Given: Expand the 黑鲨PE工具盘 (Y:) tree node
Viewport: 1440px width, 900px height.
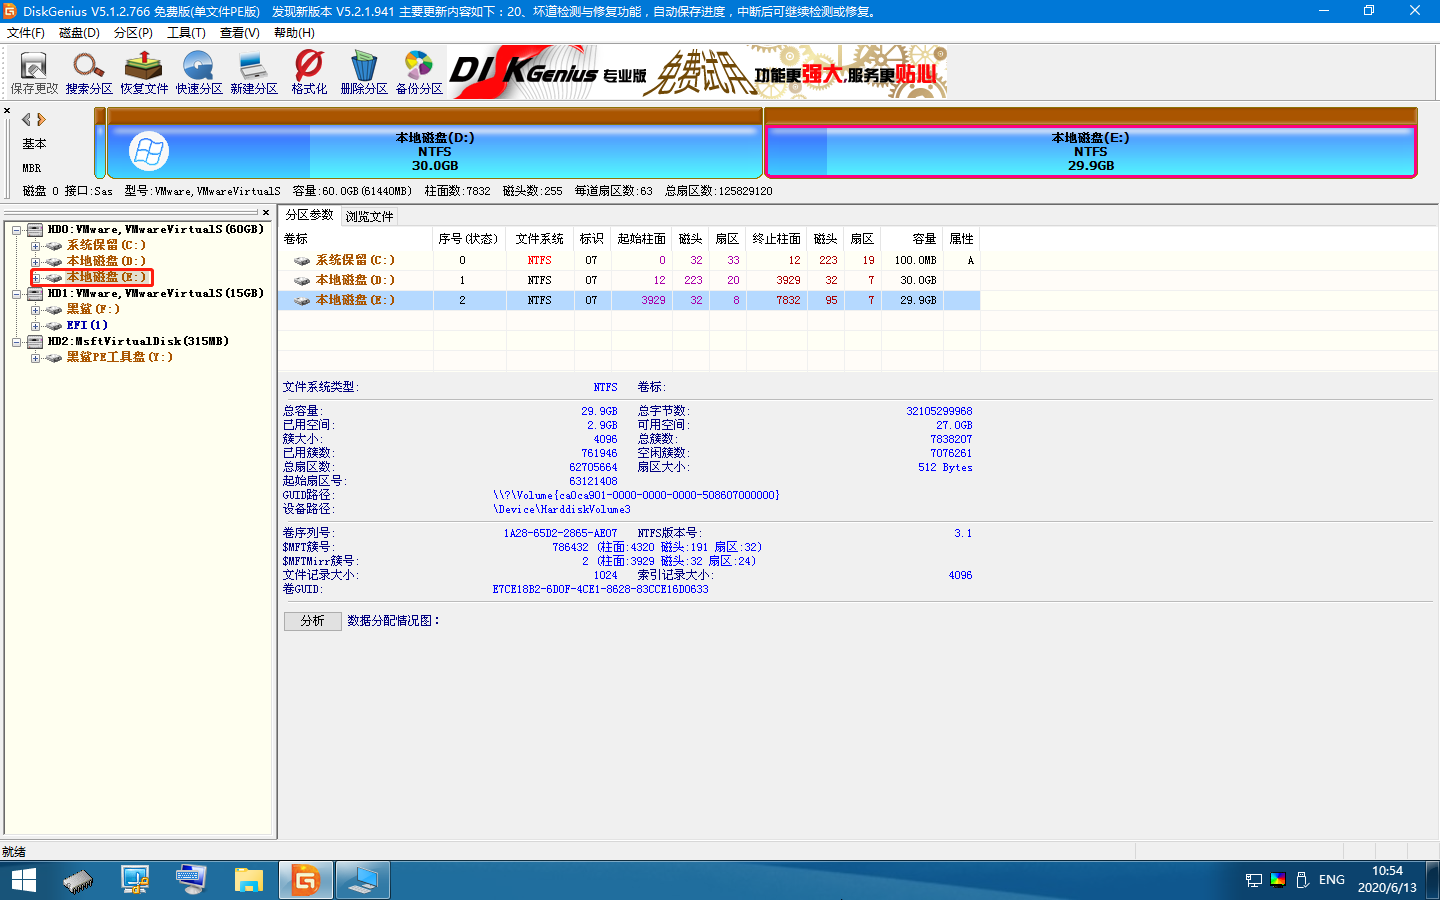Looking at the screenshot, I should [36, 358].
